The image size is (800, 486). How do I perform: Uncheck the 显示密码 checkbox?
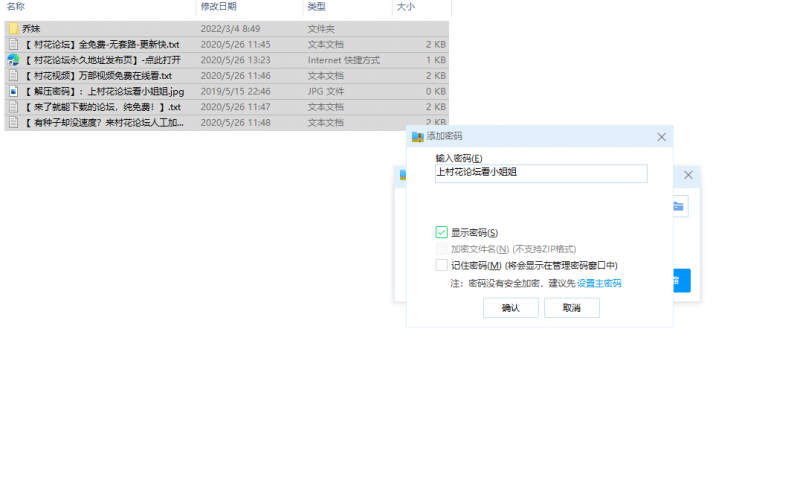(x=441, y=232)
